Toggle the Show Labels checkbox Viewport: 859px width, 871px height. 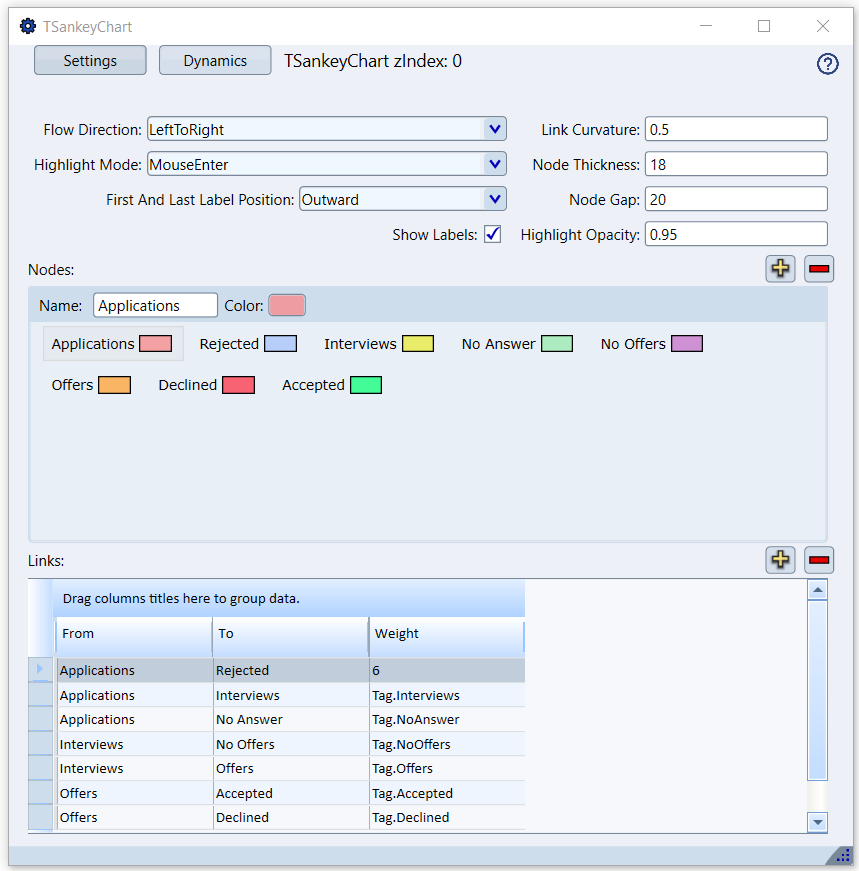coord(492,235)
